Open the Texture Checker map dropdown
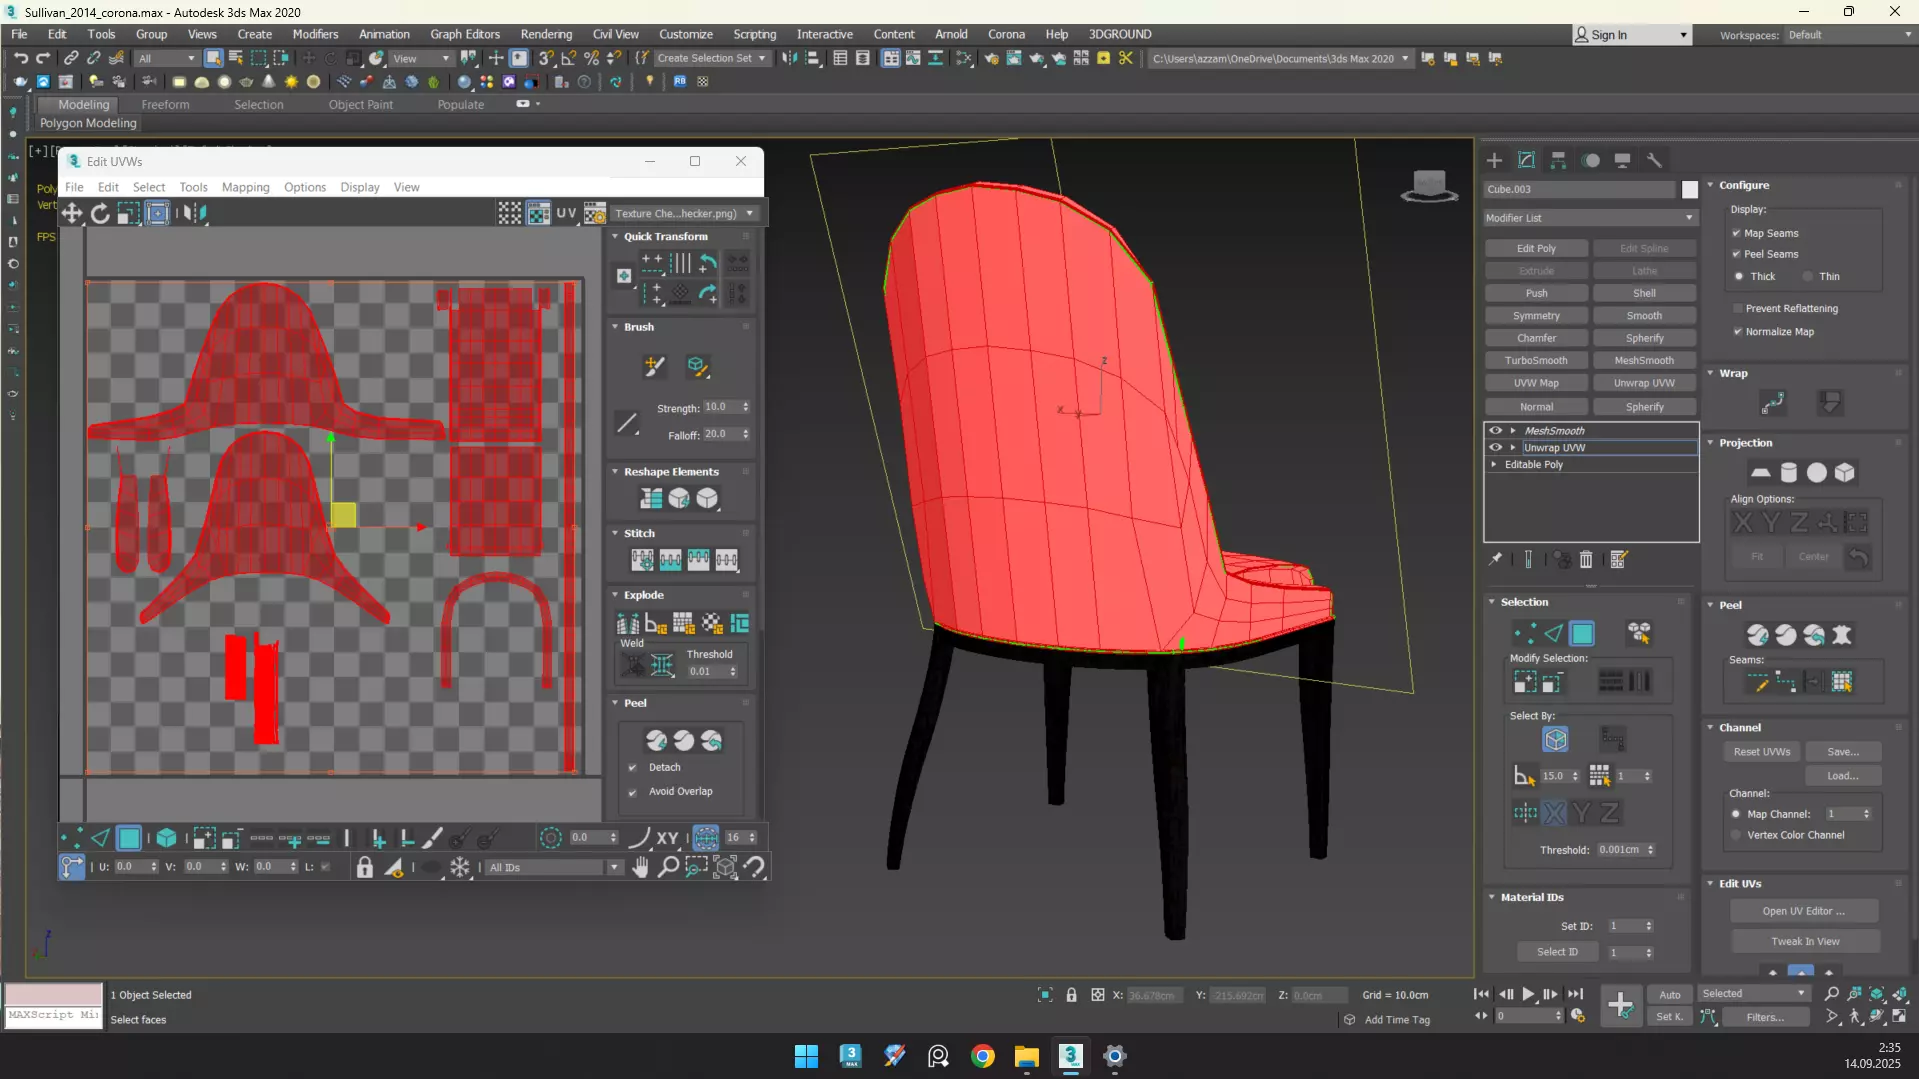Screen dimensions: 1919x1079 click(x=684, y=213)
